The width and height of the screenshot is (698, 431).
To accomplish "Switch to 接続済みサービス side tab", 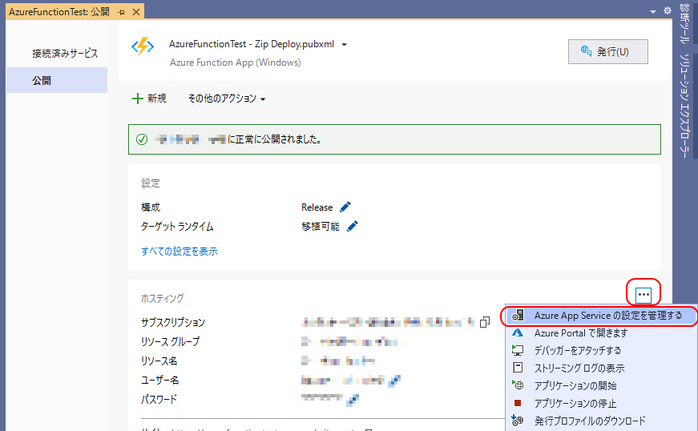I will coord(65,53).
